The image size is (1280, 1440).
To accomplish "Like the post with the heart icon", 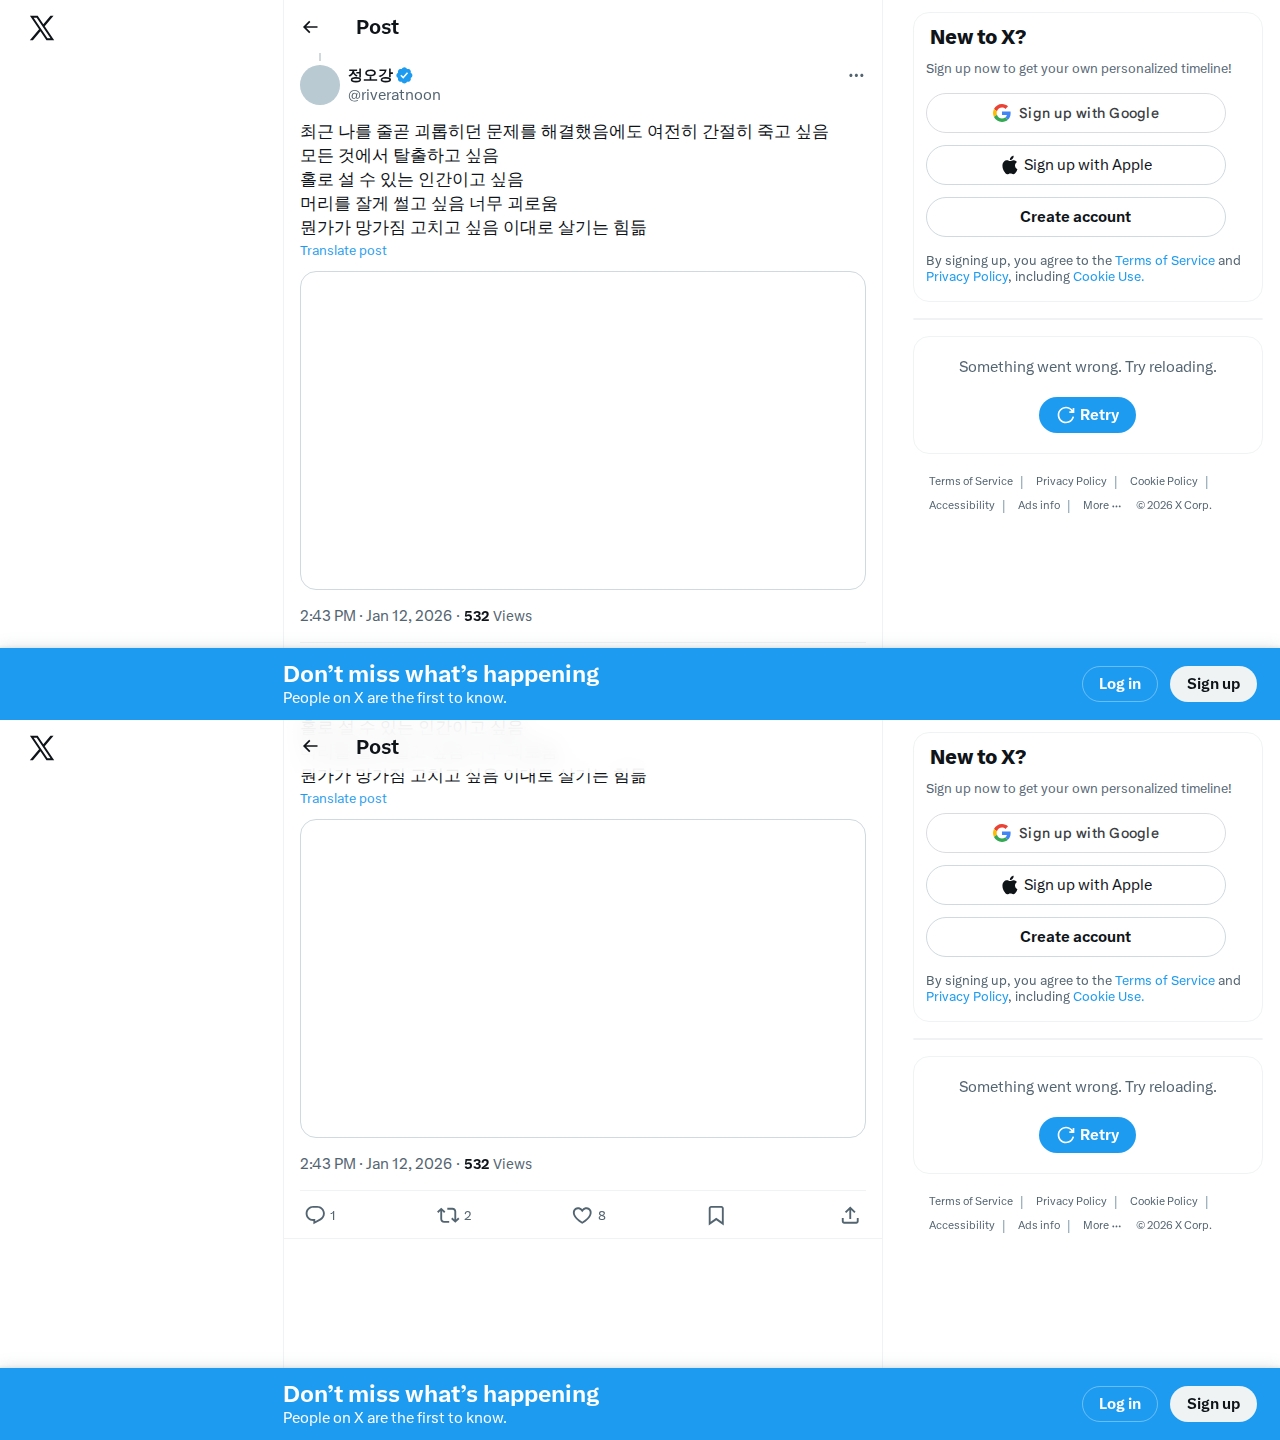I will pyautogui.click(x=582, y=1215).
